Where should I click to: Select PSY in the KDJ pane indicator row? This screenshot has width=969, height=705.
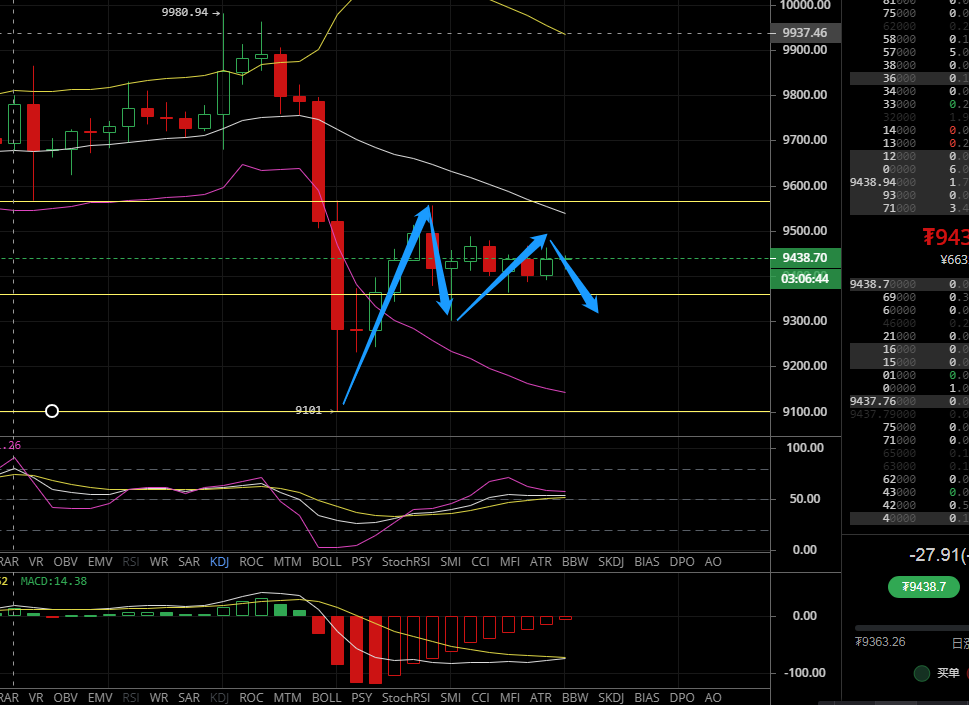point(362,562)
